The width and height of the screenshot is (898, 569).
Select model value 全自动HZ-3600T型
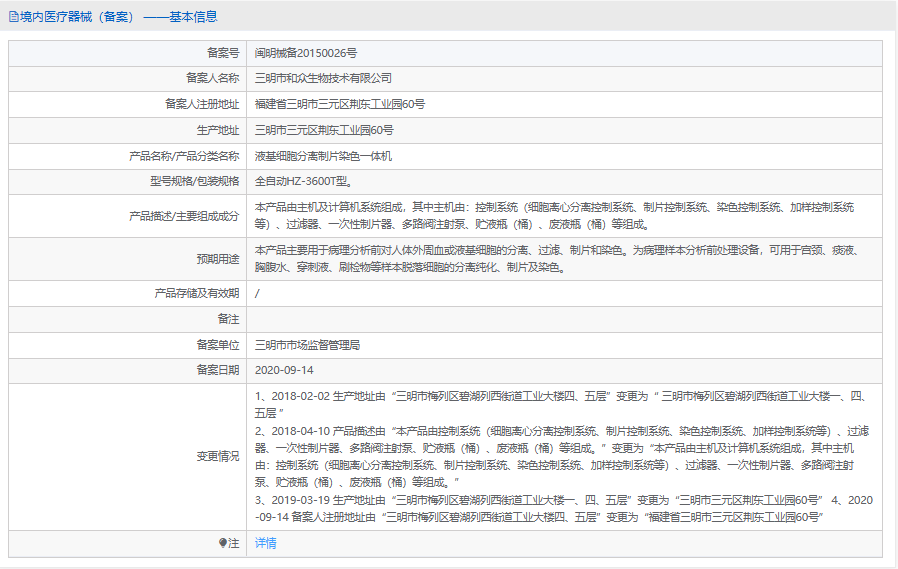tap(304, 181)
